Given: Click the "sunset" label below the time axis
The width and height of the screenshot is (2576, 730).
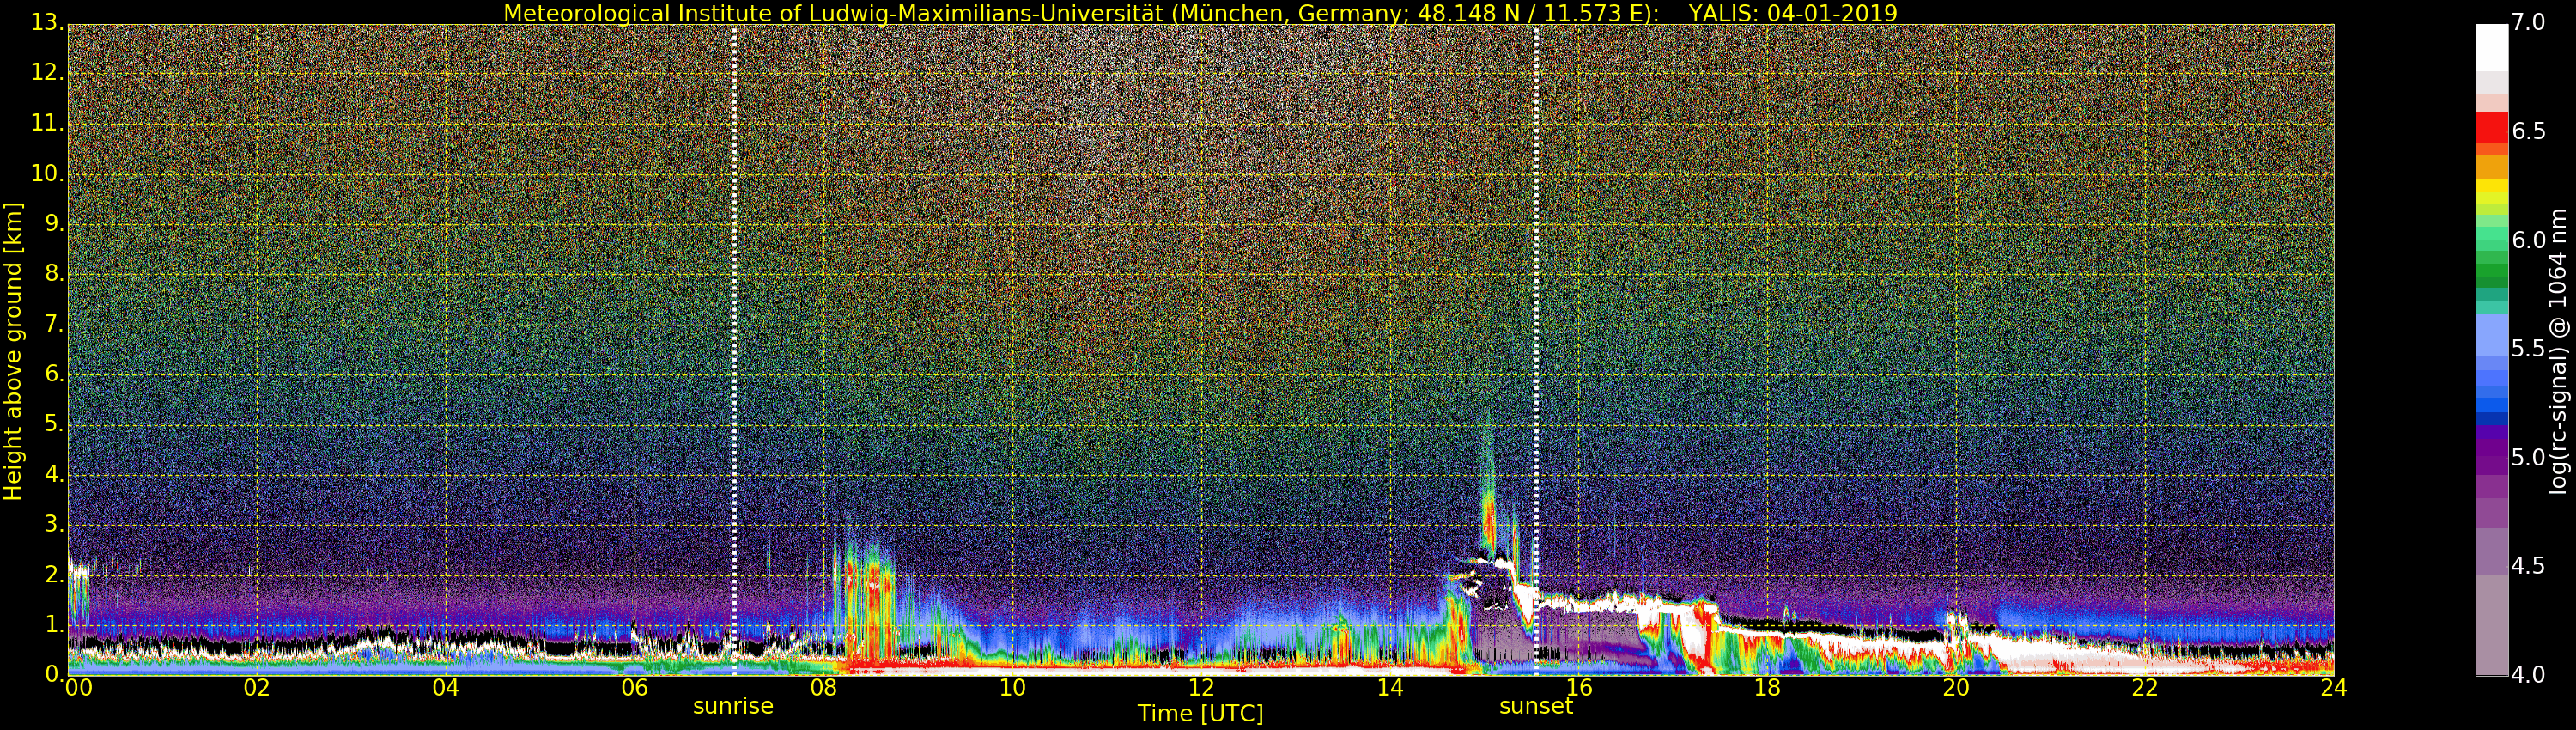Looking at the screenshot, I should point(1536,706).
